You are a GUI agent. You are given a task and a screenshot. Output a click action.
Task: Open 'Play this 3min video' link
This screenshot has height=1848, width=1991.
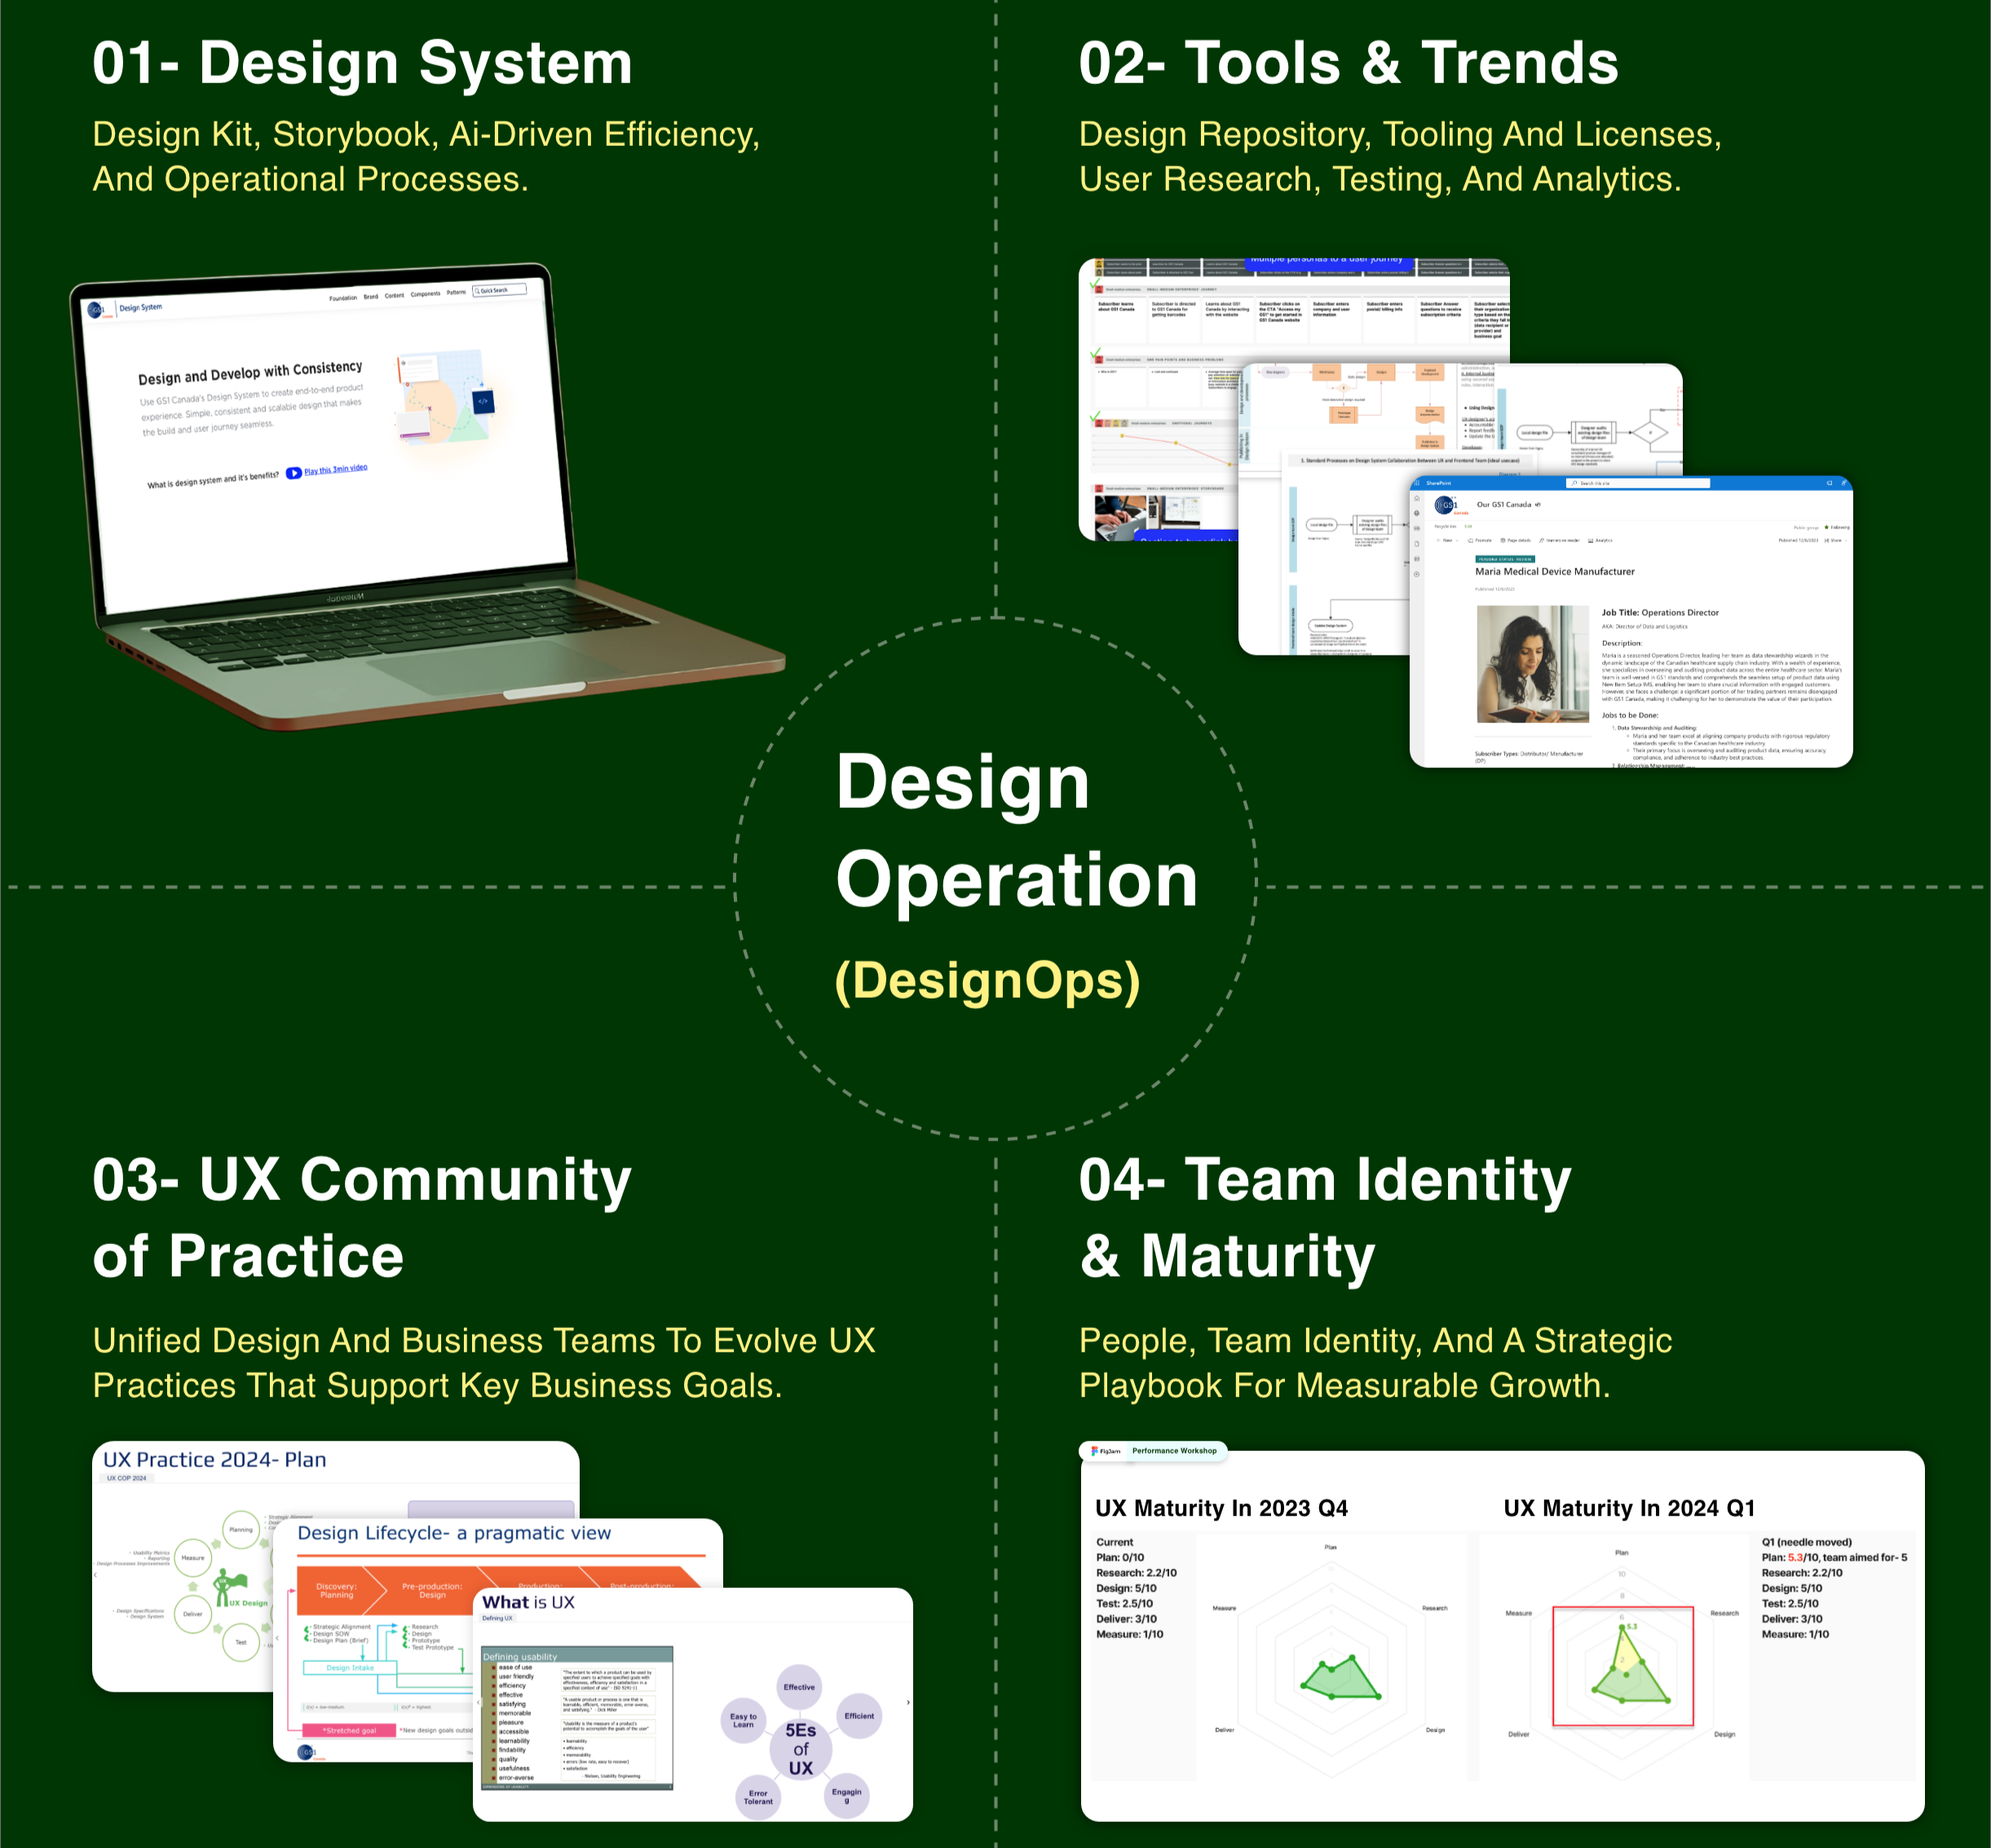336,471
